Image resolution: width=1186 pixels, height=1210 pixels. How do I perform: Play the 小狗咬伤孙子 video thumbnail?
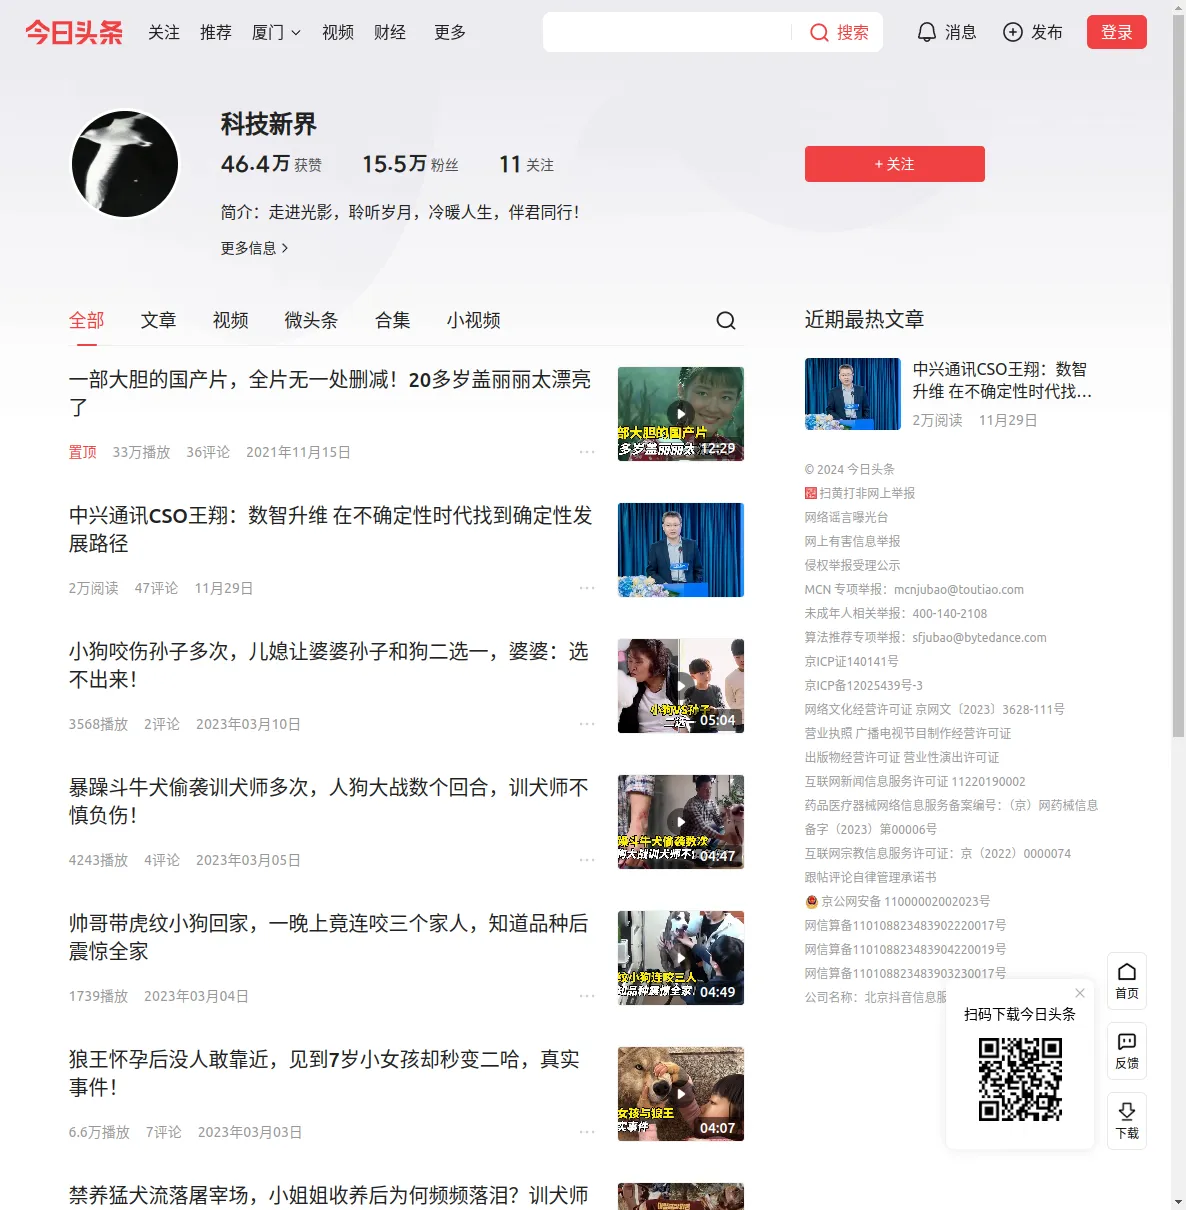[x=681, y=686]
